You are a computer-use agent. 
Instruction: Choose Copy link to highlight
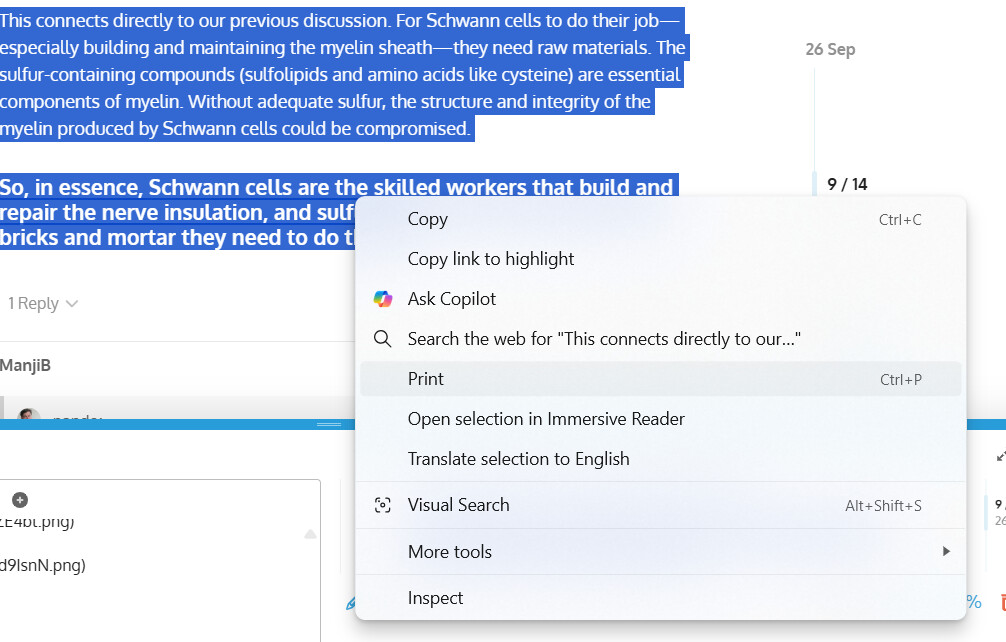coord(490,259)
